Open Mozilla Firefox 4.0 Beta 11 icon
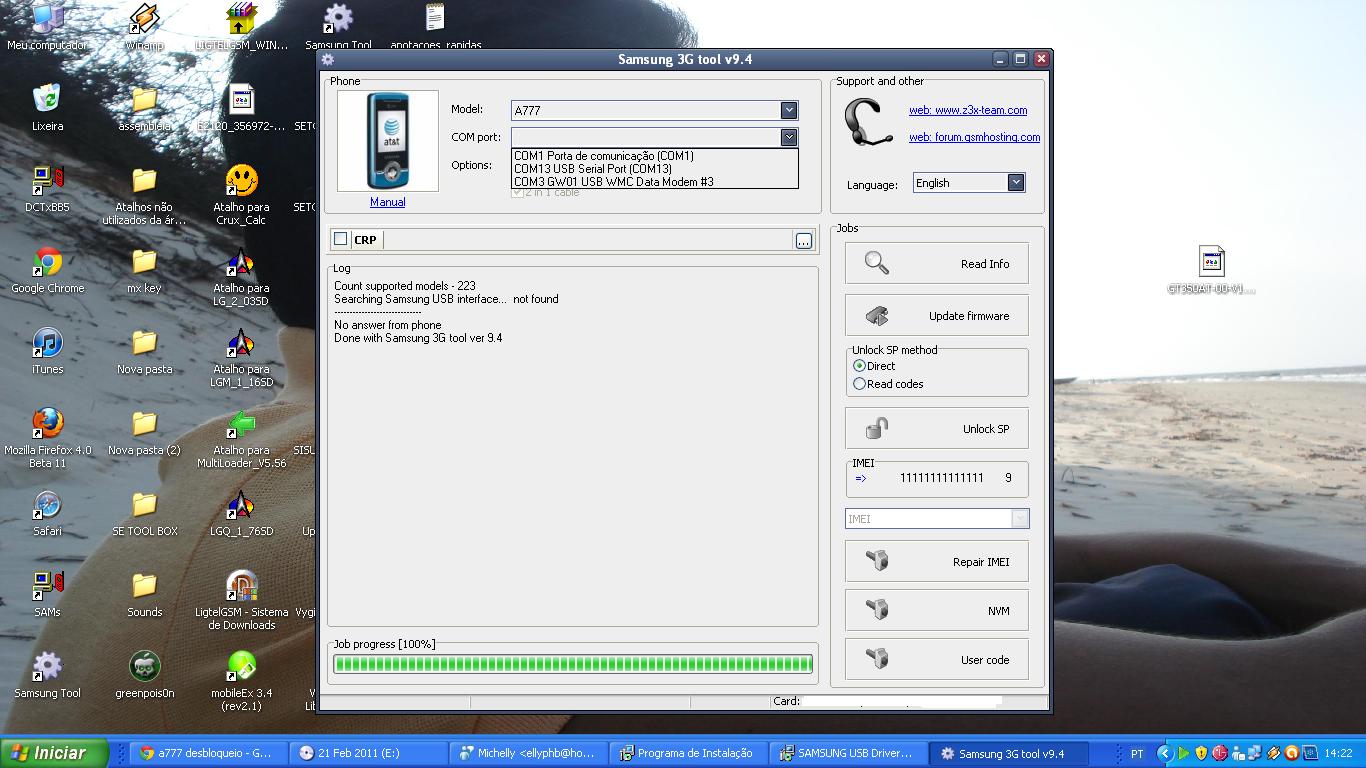Image resolution: width=1366 pixels, height=768 pixels. pos(47,437)
